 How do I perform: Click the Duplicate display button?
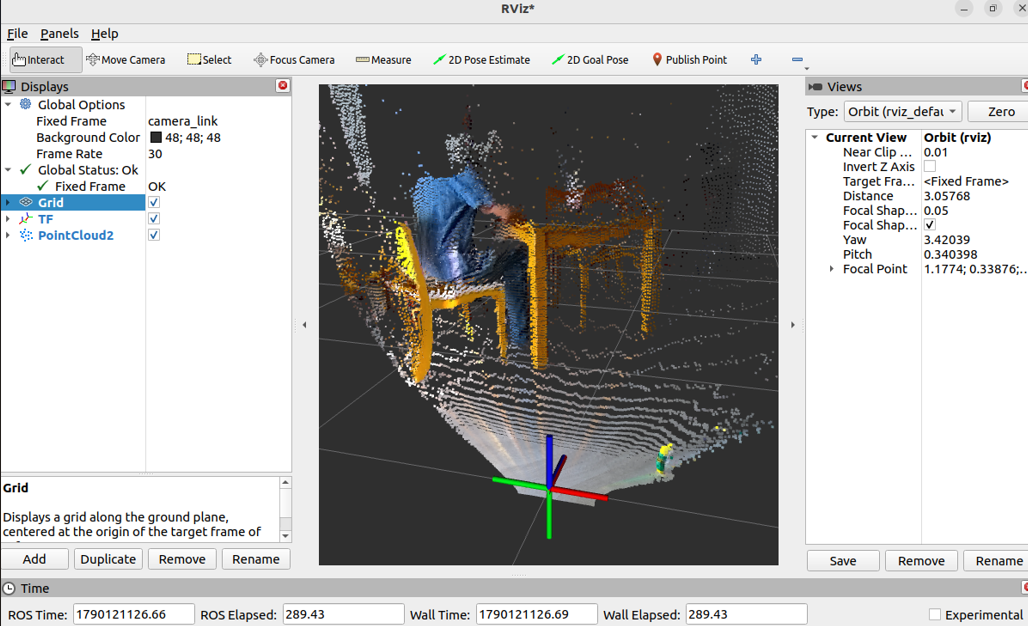click(108, 559)
